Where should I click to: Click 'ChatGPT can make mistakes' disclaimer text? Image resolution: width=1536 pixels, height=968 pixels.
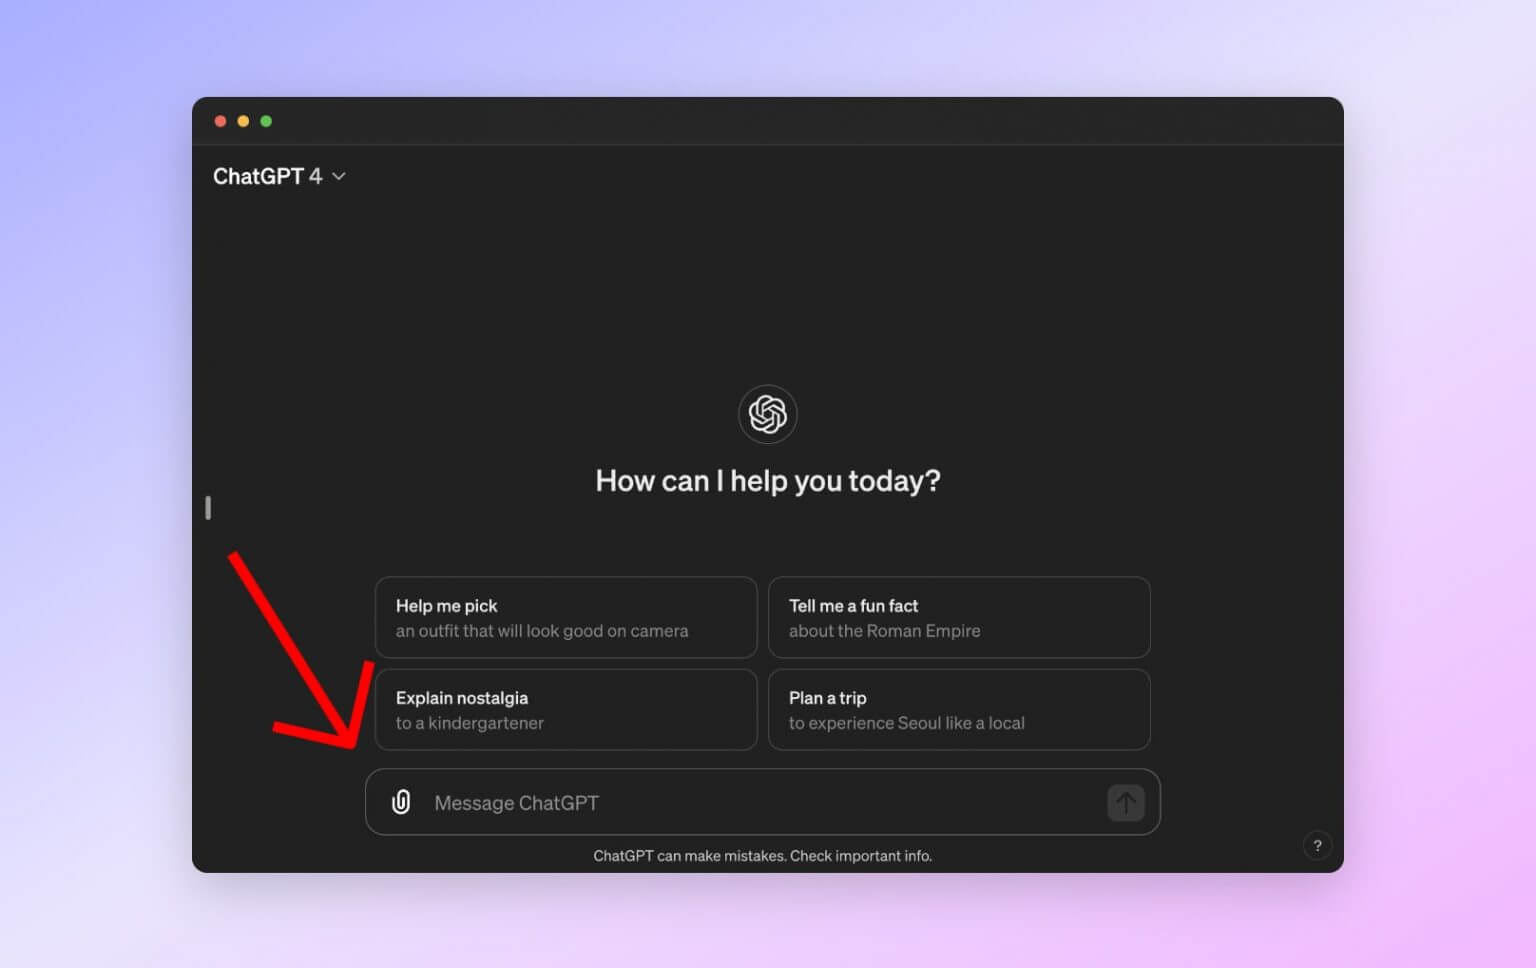point(764,856)
